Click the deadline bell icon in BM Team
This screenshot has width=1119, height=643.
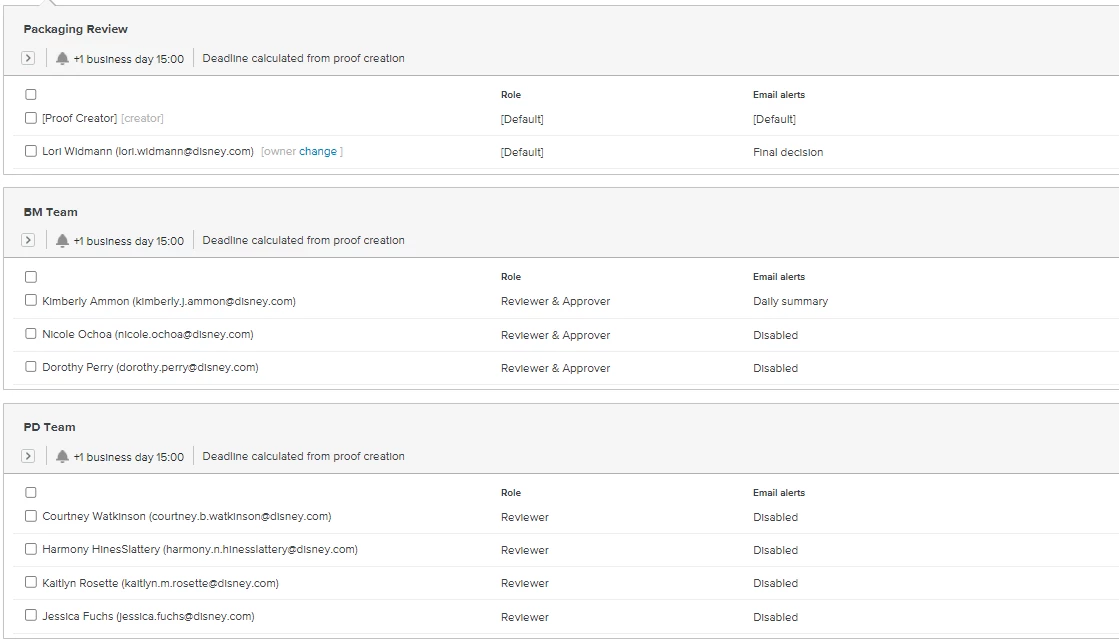click(x=62, y=241)
